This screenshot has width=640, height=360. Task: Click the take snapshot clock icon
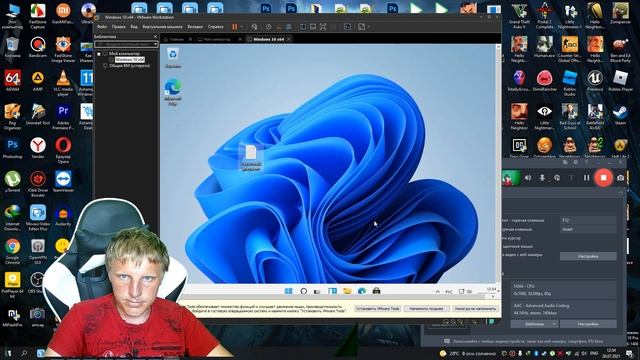(269, 27)
